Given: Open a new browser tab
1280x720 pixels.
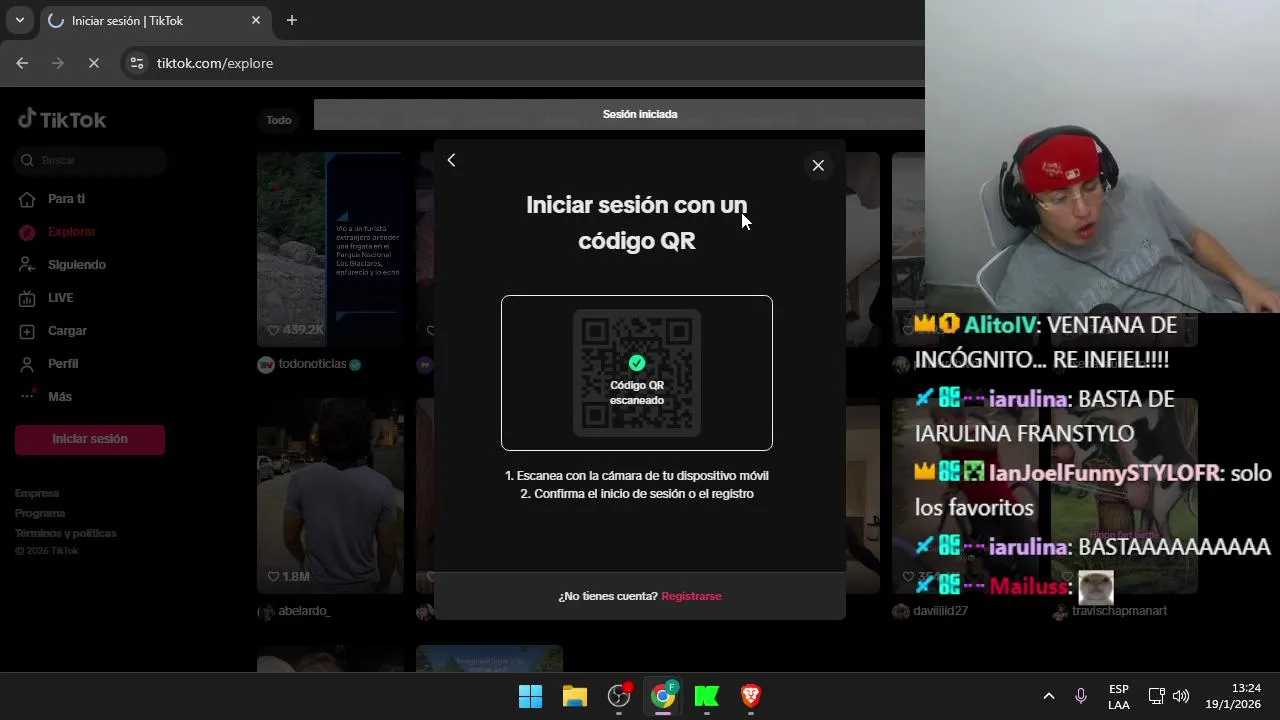Looking at the screenshot, I should 292,20.
